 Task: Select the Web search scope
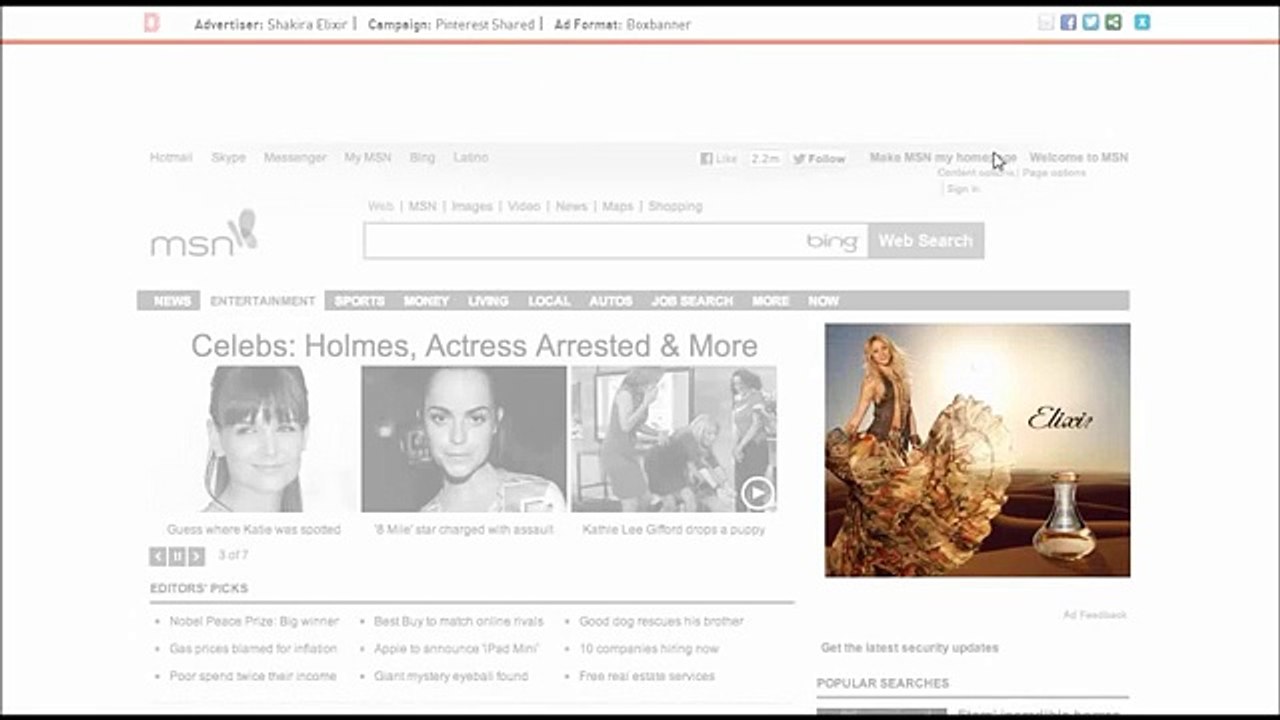click(x=381, y=206)
